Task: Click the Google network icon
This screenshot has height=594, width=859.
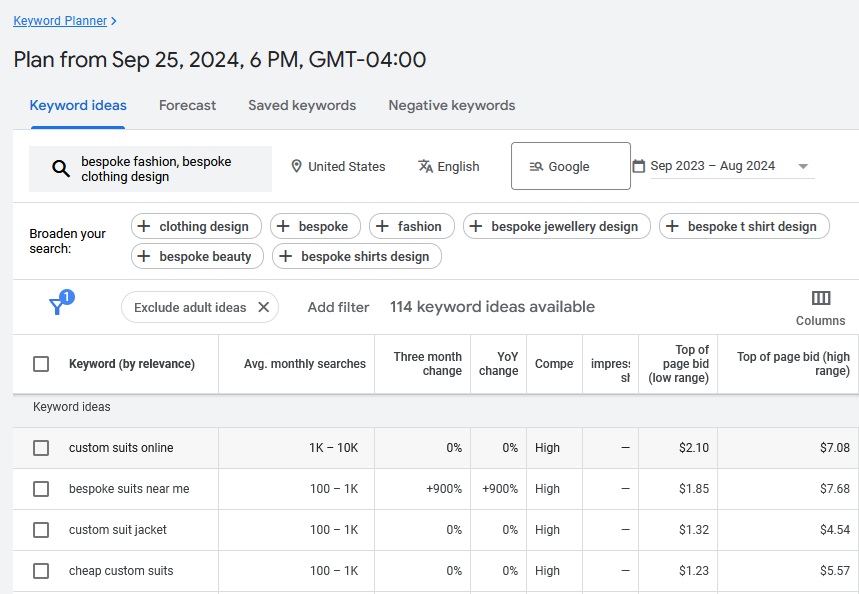Action: [539, 166]
